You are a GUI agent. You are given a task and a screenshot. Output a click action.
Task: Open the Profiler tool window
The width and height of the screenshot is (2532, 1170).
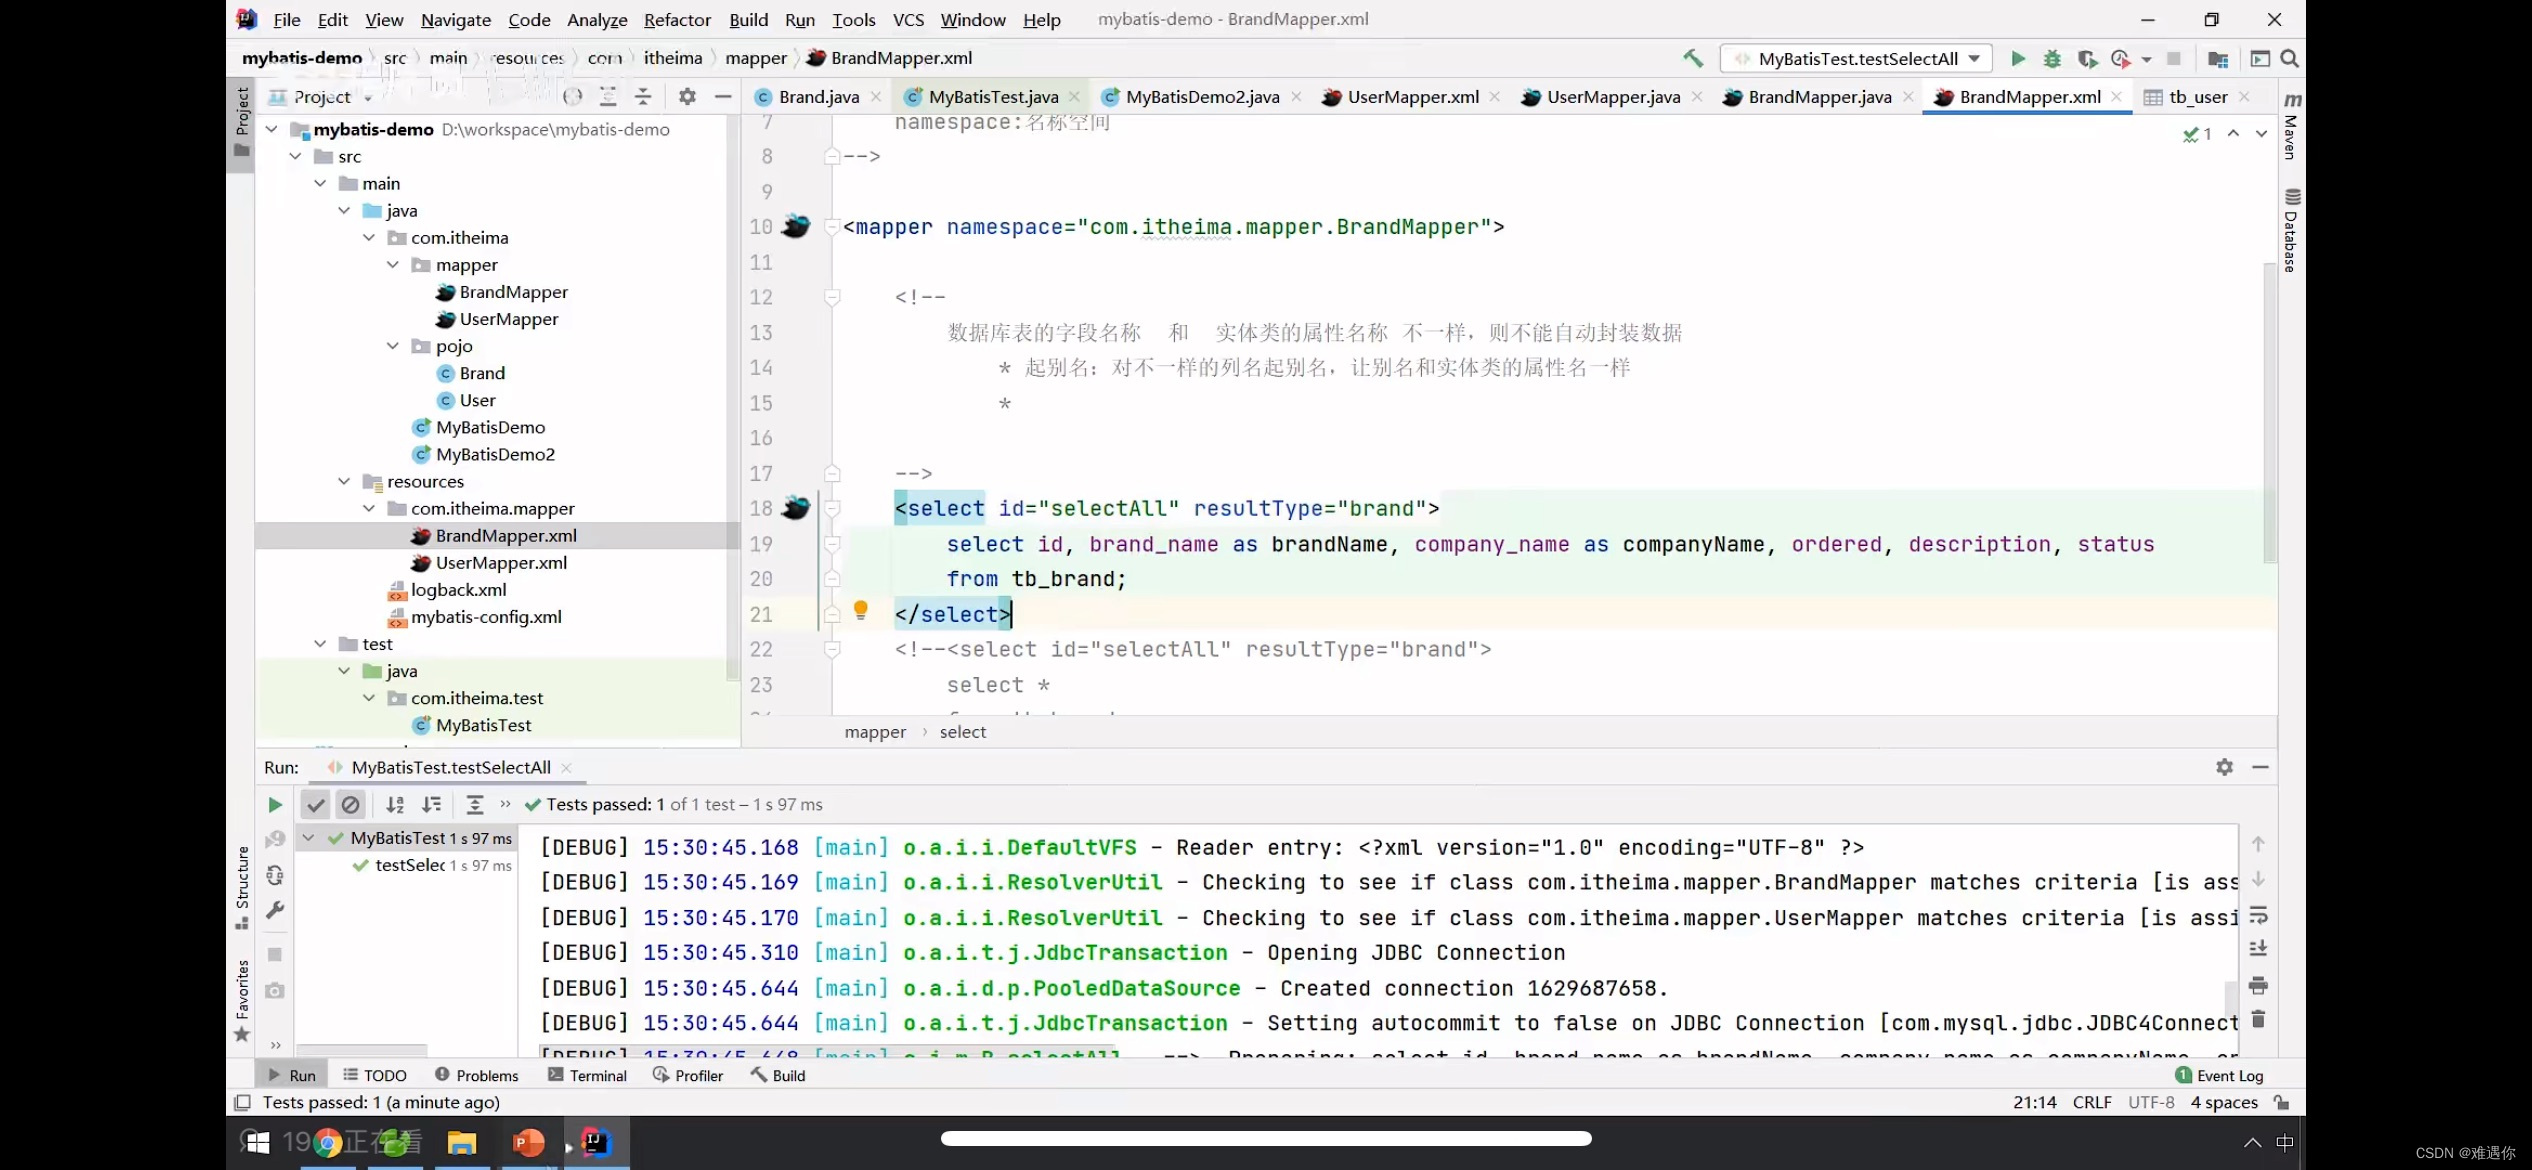[688, 1075]
